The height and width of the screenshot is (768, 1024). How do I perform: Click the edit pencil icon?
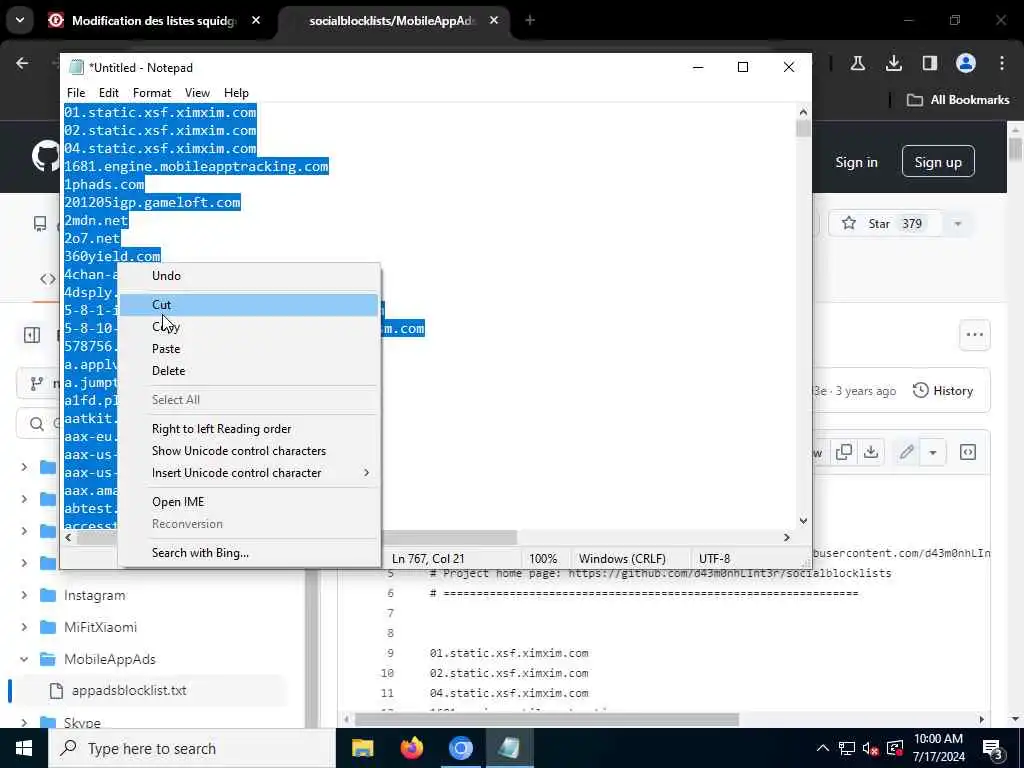pos(906,452)
